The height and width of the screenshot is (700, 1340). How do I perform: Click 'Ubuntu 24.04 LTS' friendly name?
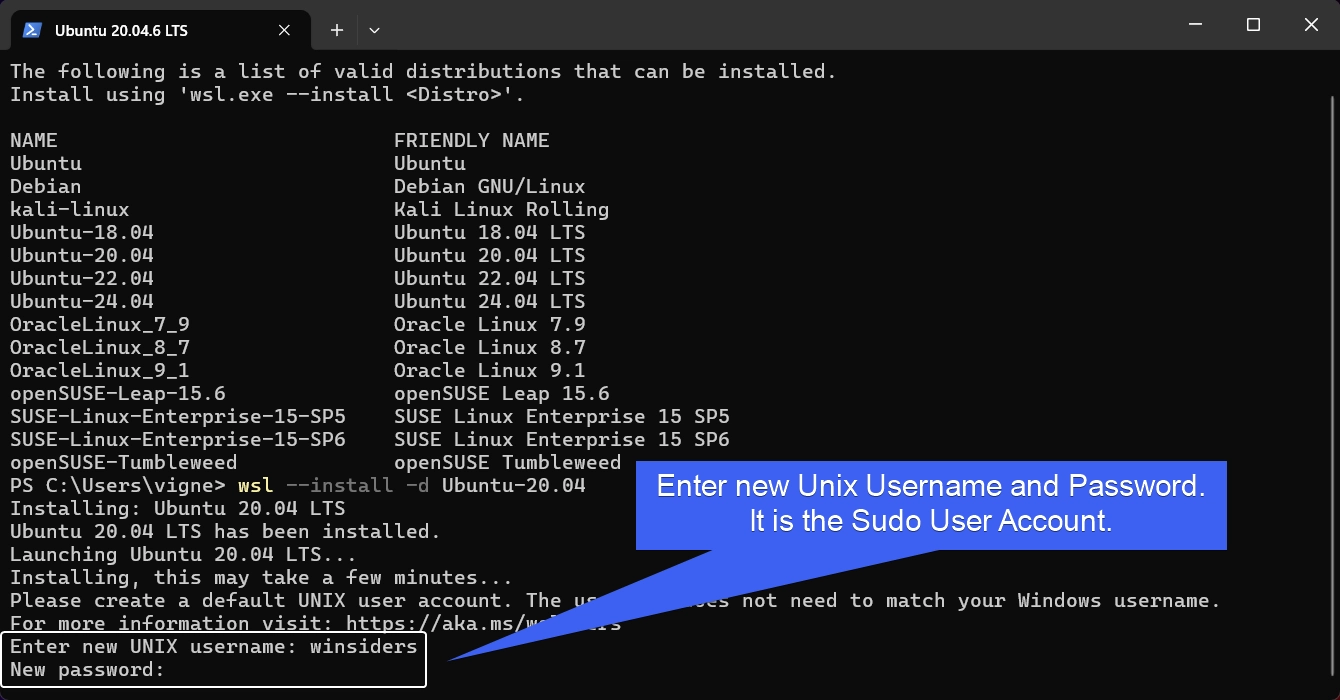point(490,301)
